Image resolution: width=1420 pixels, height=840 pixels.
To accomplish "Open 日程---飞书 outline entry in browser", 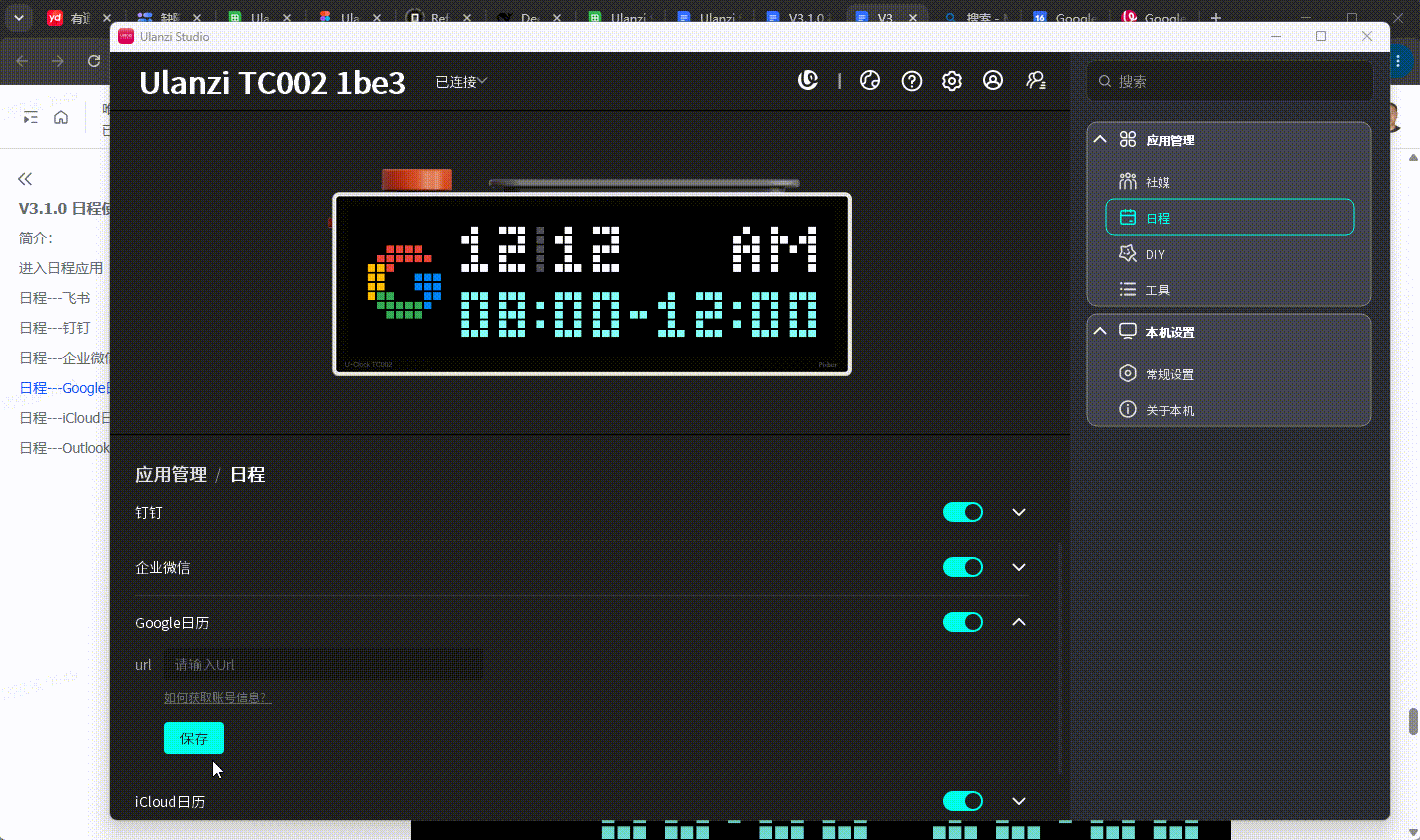I will click(x=55, y=298).
